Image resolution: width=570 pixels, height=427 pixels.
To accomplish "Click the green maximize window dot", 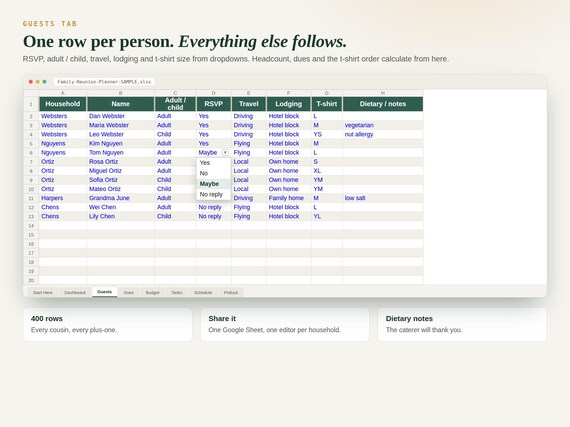I will pos(44,82).
